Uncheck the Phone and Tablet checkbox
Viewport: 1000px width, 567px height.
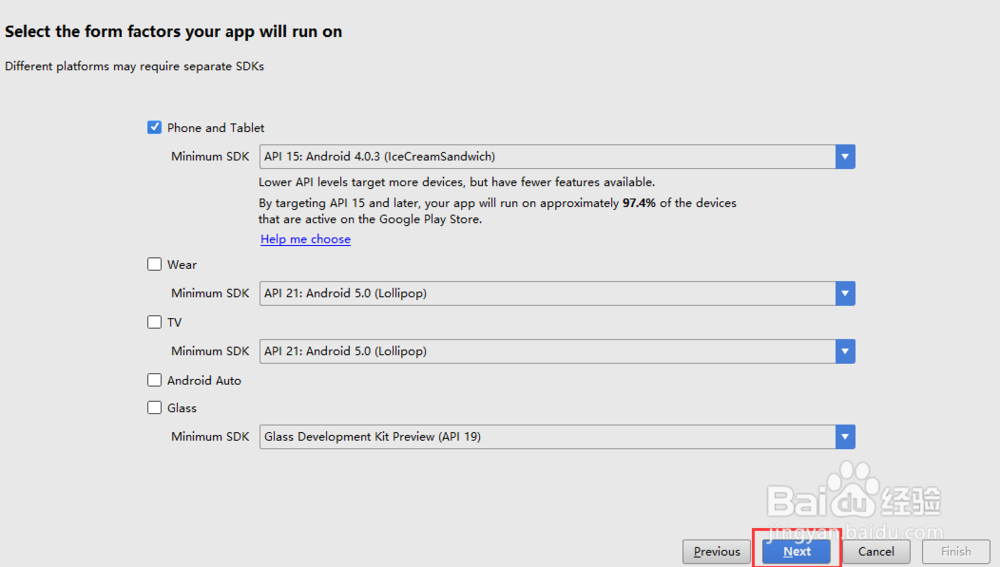[154, 127]
